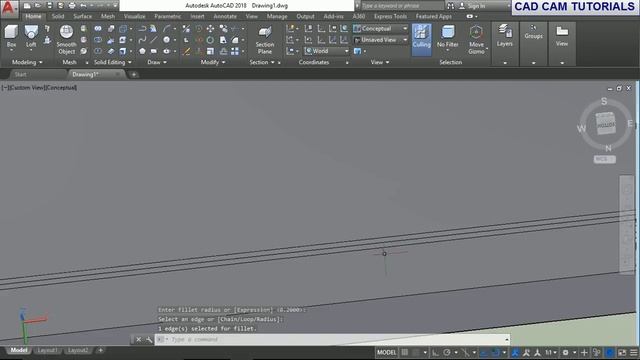Screen dimensions: 640x360
Task: Click the Customize wrench icon on command line
Action: [149, 340]
